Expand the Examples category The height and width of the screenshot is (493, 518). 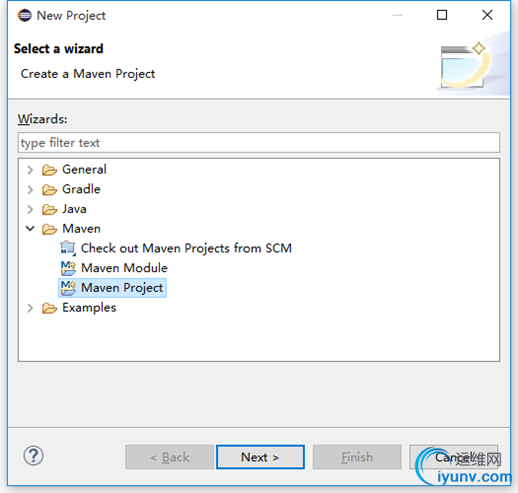coord(30,308)
